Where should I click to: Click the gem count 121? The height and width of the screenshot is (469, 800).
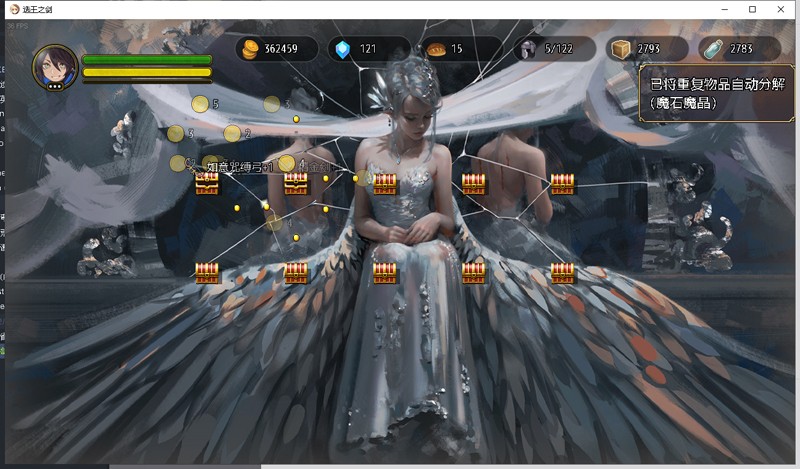[368, 49]
